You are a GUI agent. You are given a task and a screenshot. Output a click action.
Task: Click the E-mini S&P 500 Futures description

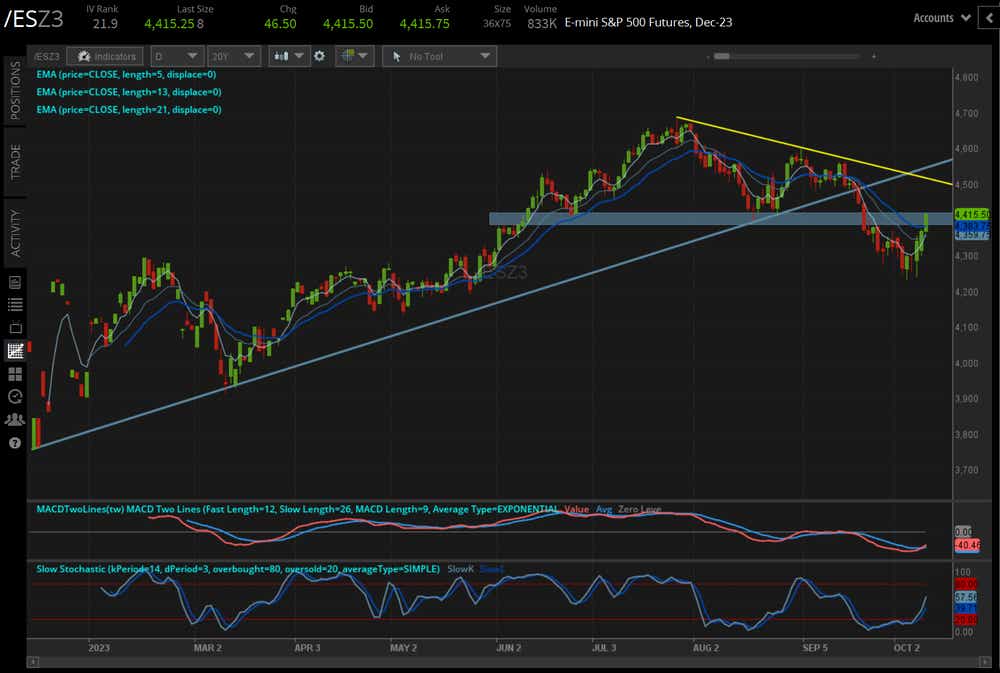[x=649, y=22]
